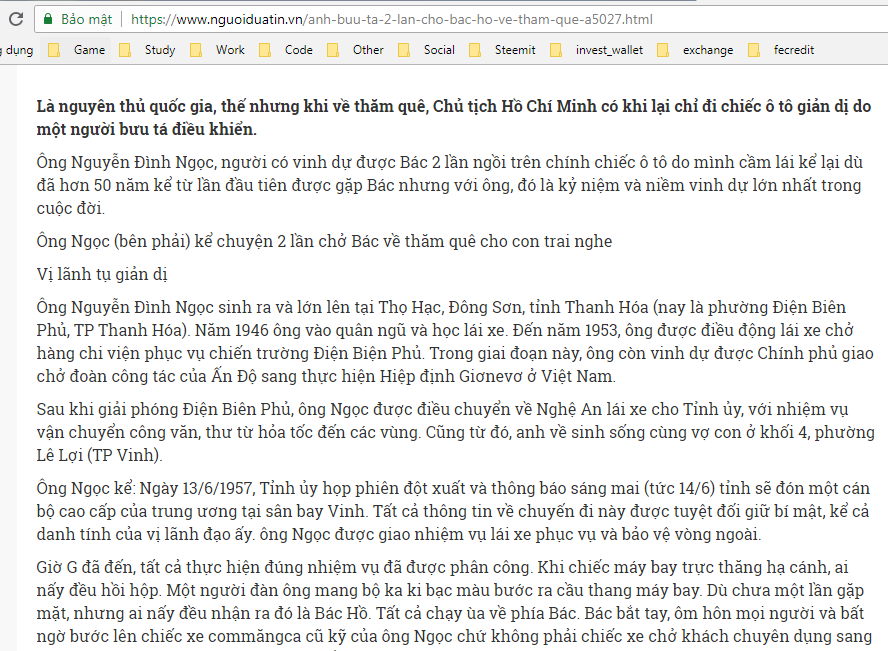Open the fecredit bookmarks folder
The image size is (888, 651).
pos(781,50)
